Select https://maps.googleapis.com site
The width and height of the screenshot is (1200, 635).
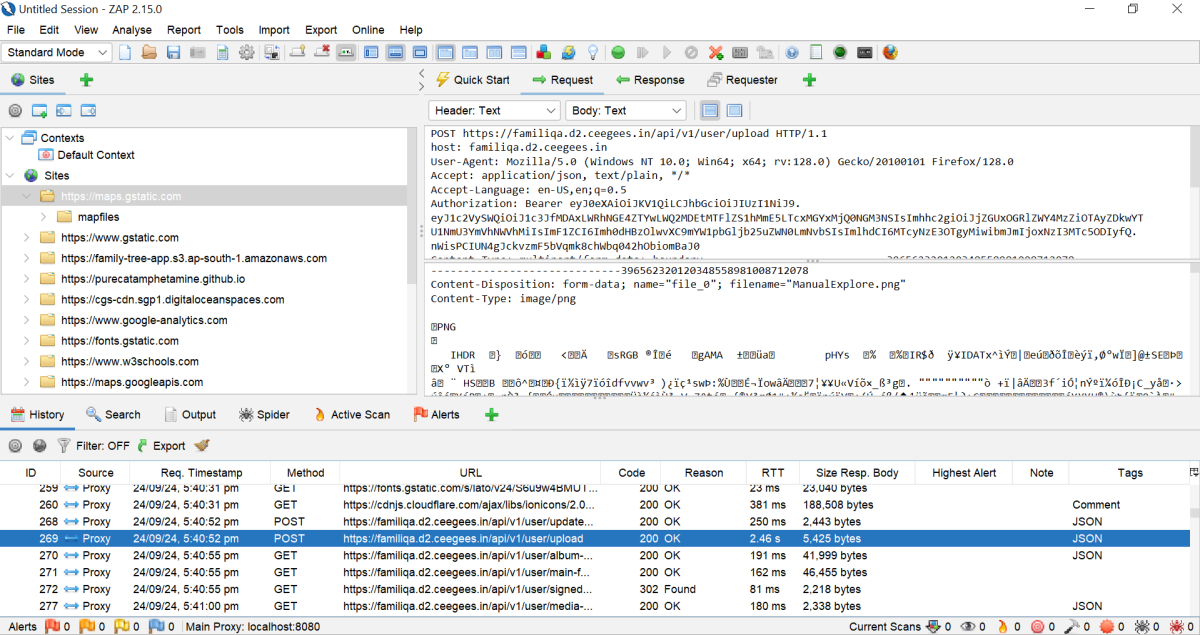pyautogui.click(x=132, y=382)
